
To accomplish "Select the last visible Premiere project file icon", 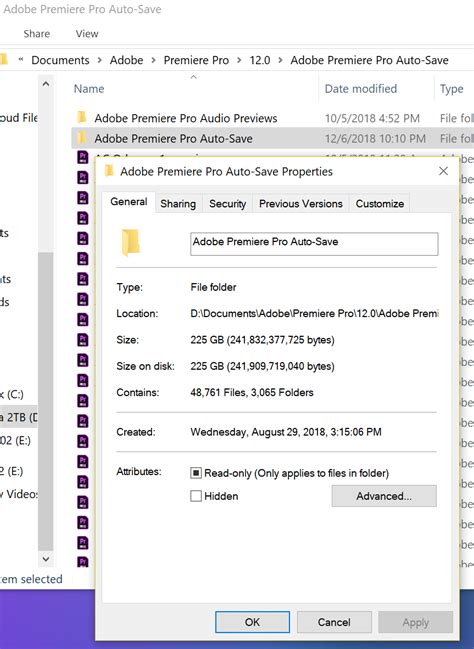I will coord(83,562).
